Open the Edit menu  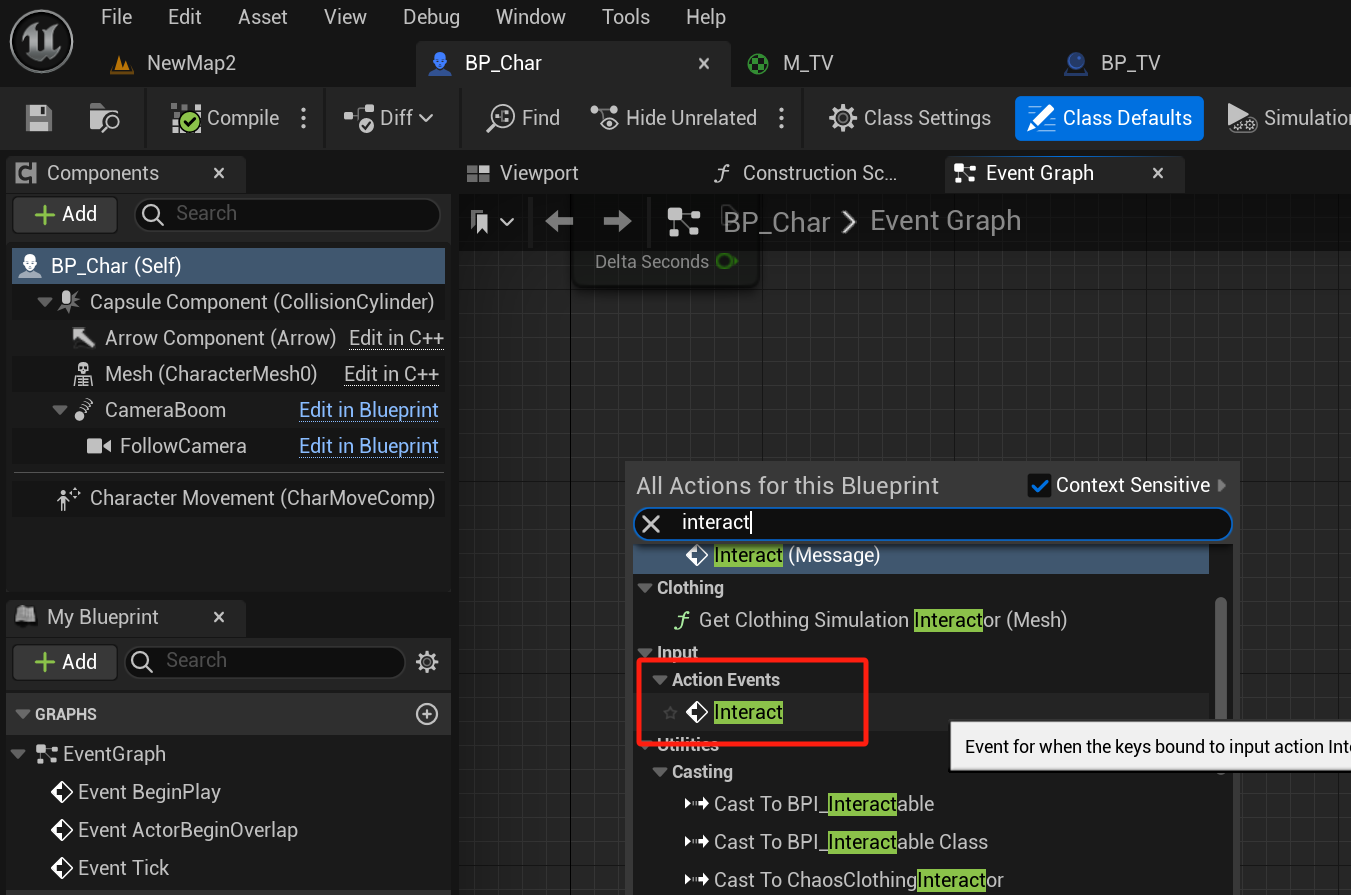point(184,17)
